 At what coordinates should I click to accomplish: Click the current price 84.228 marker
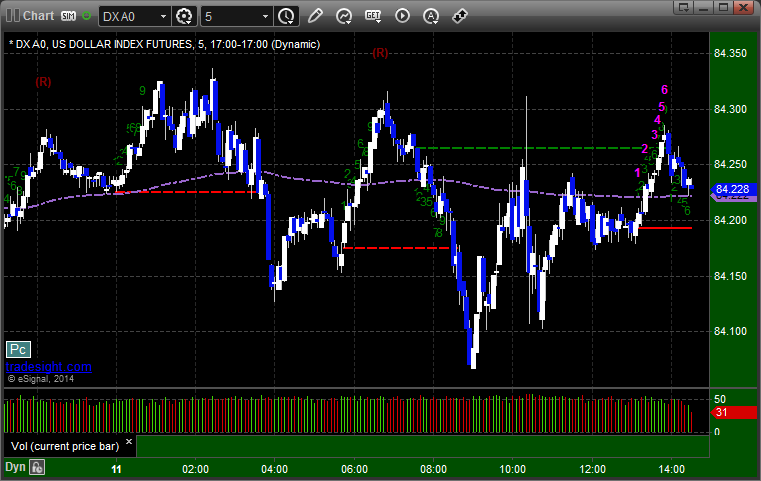733,189
